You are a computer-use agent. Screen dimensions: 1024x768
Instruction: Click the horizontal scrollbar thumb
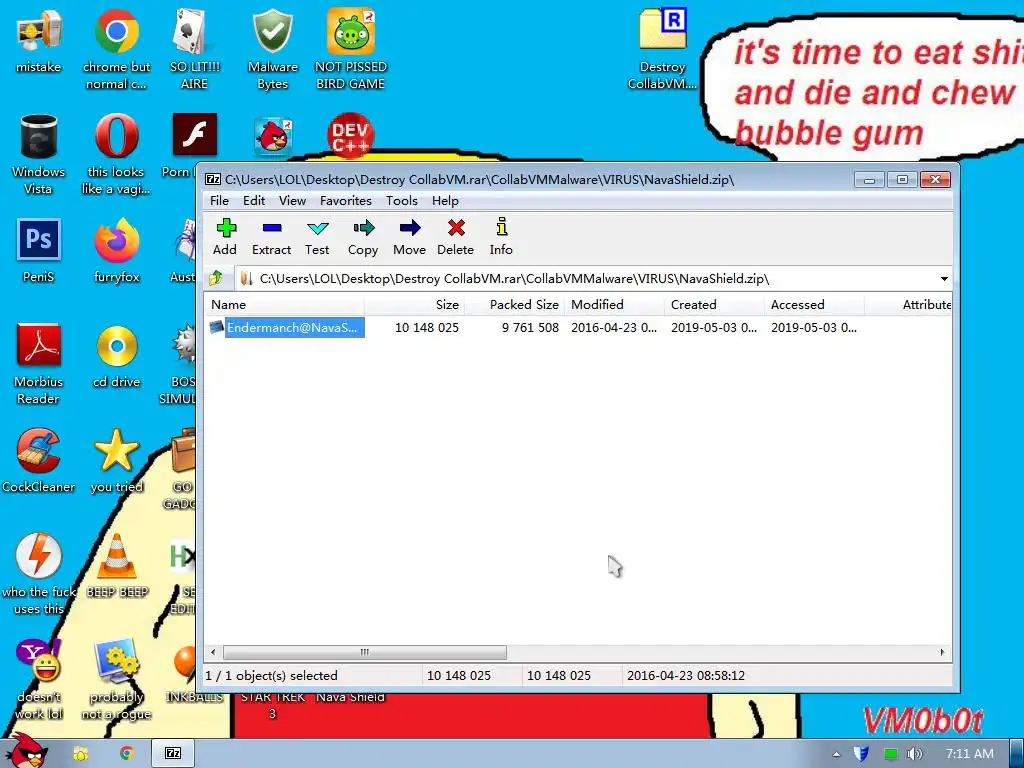364,652
